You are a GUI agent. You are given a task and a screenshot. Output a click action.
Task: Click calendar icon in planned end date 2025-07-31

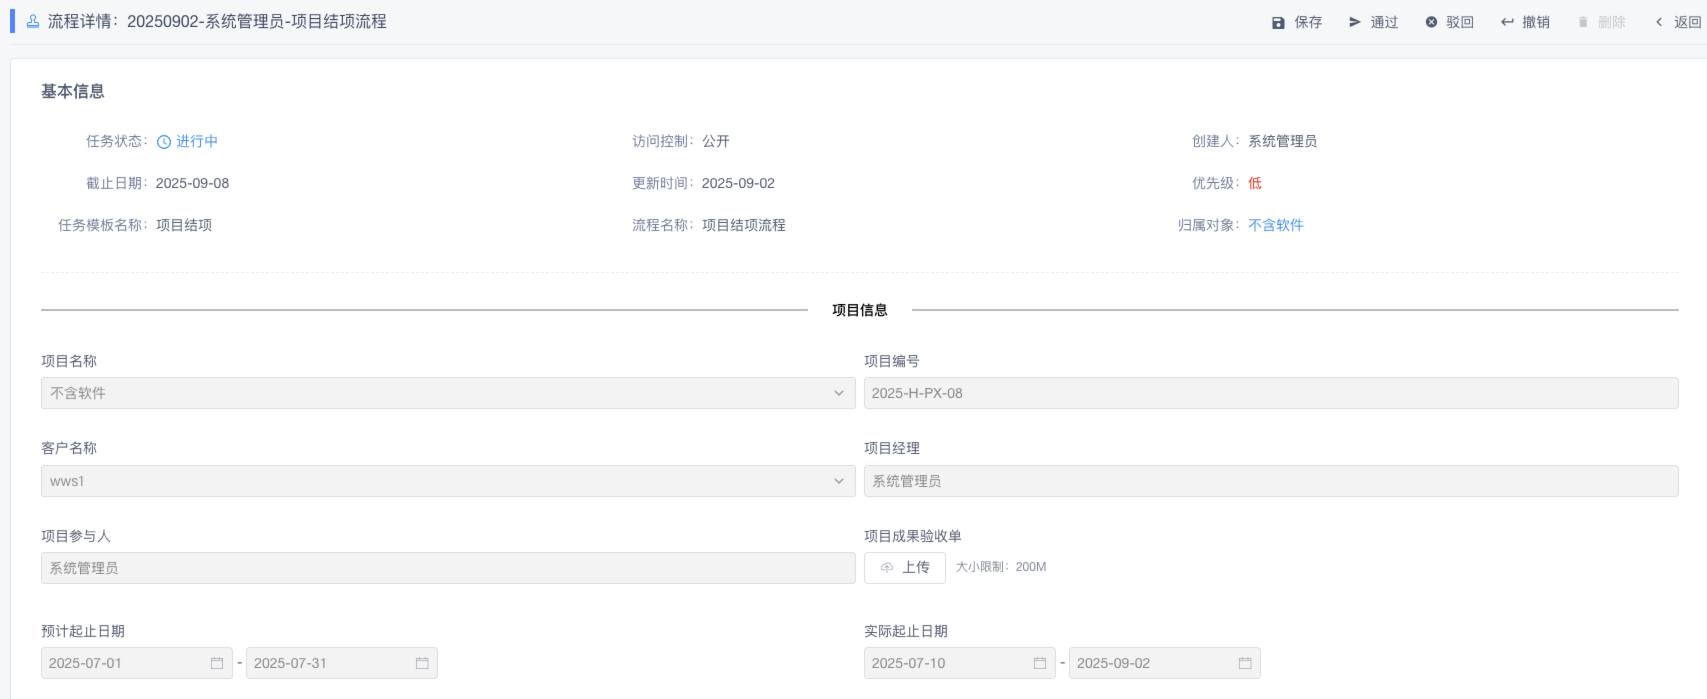click(x=422, y=663)
